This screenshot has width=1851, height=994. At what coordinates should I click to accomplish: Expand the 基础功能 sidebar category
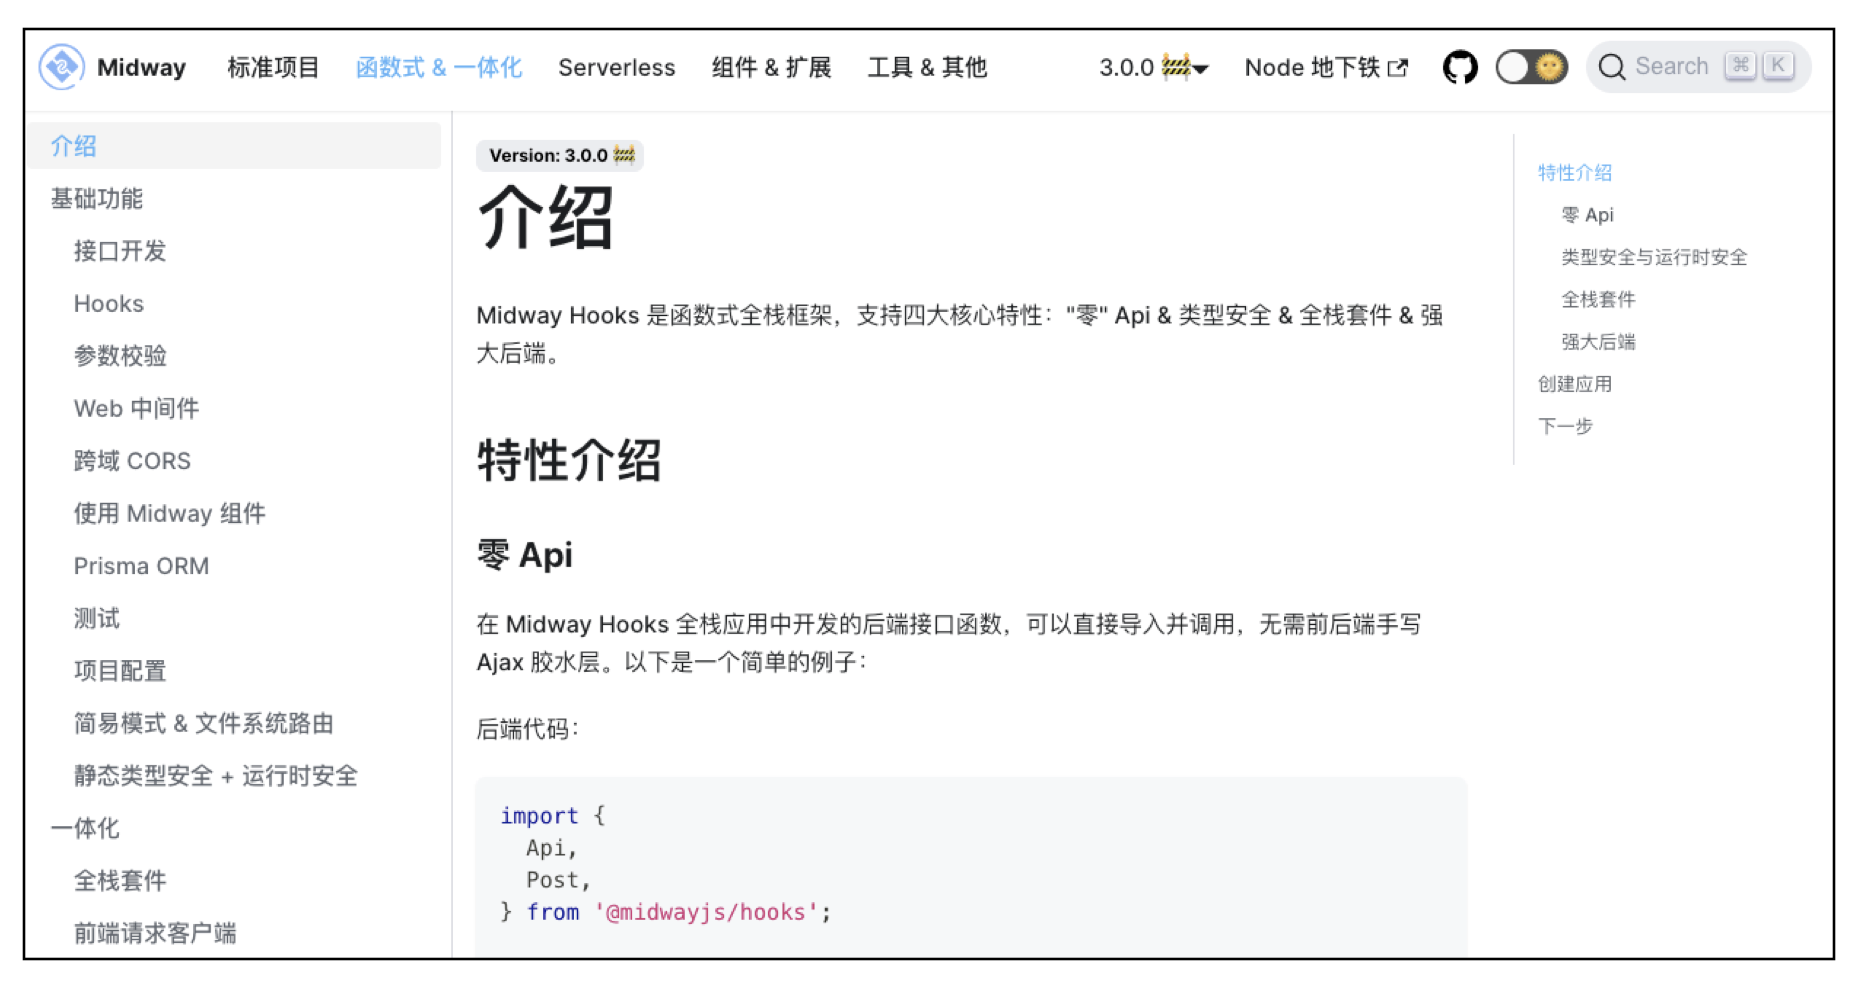(x=97, y=199)
